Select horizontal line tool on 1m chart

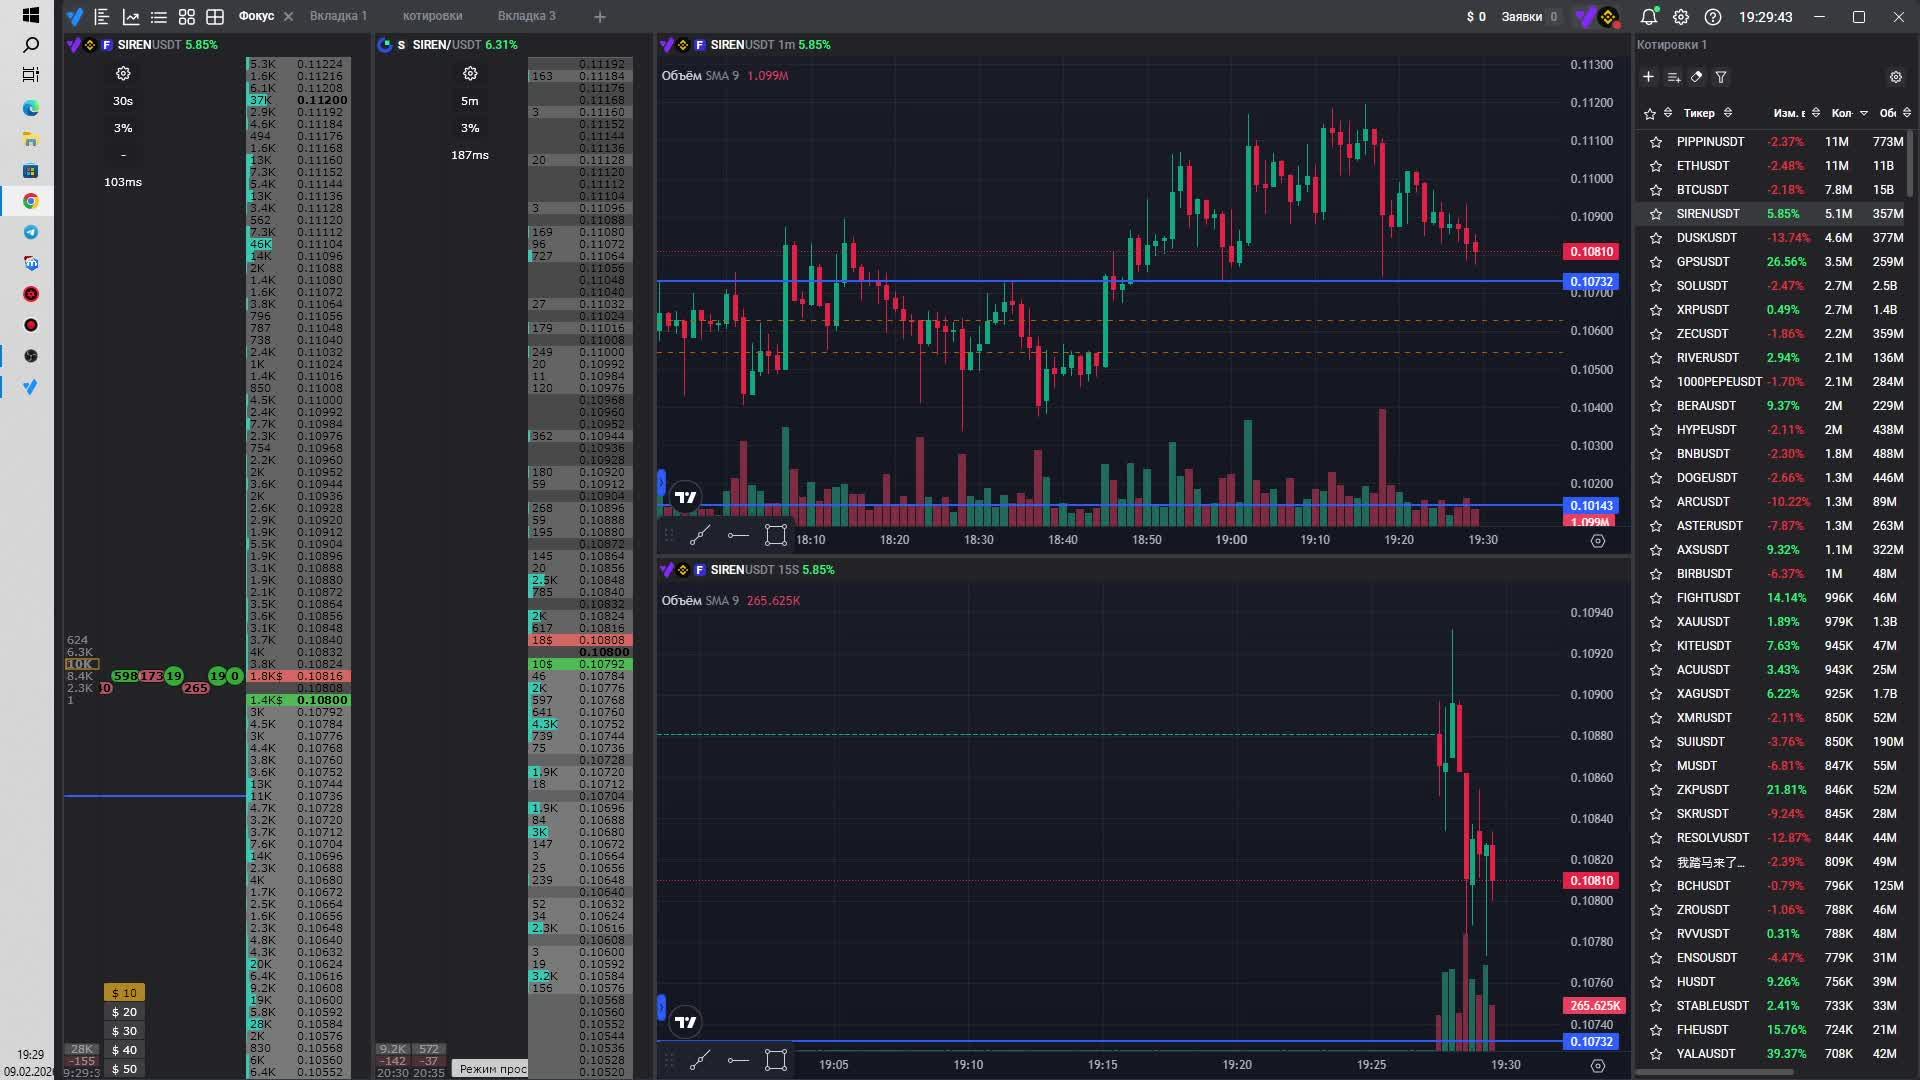[738, 535]
